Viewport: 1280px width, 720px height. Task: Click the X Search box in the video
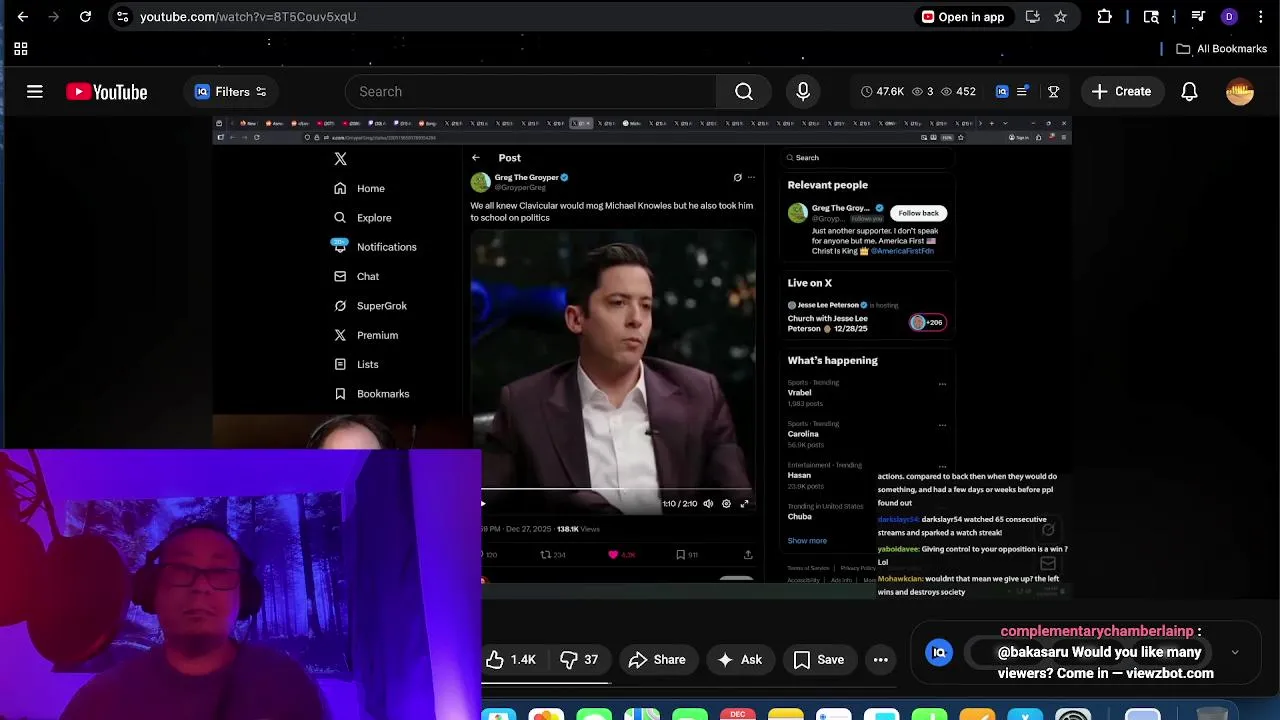point(866,158)
